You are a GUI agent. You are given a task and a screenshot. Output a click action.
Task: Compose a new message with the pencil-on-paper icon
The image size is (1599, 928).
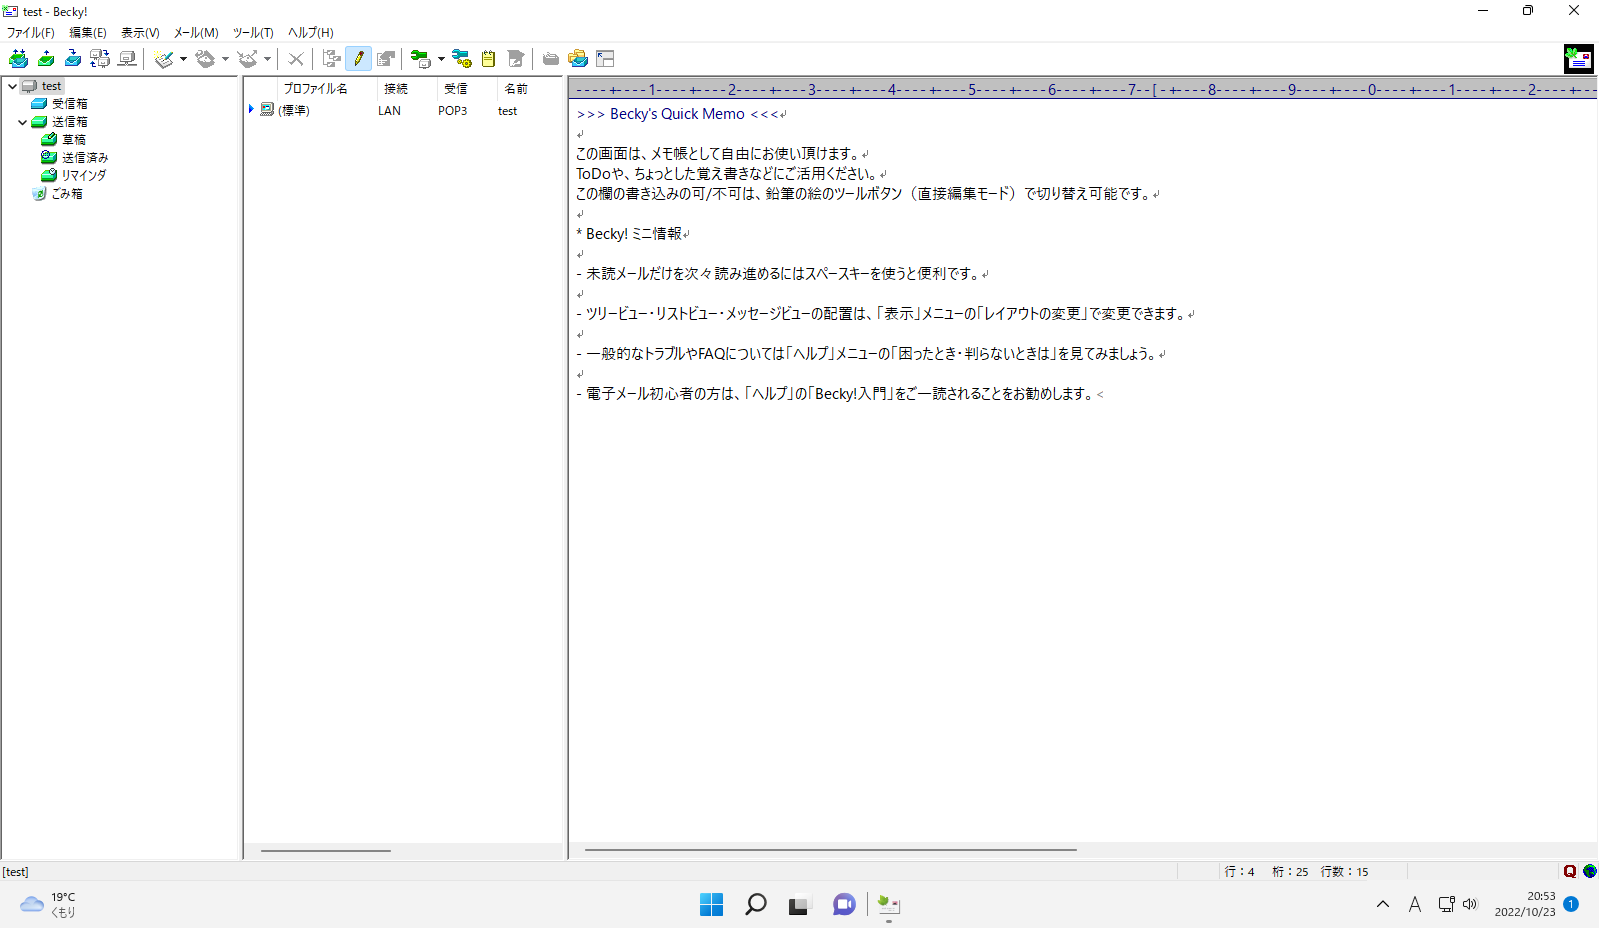[x=165, y=59]
